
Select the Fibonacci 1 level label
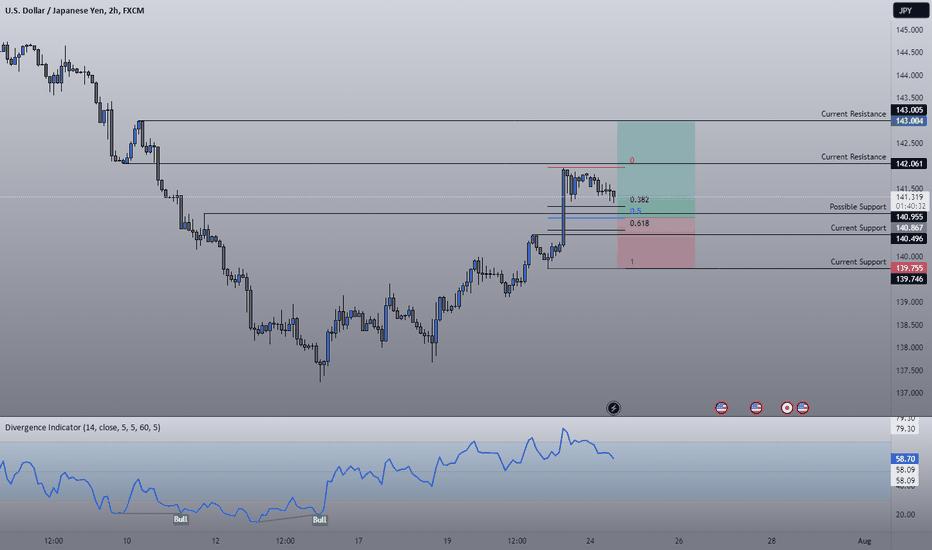(x=632, y=262)
